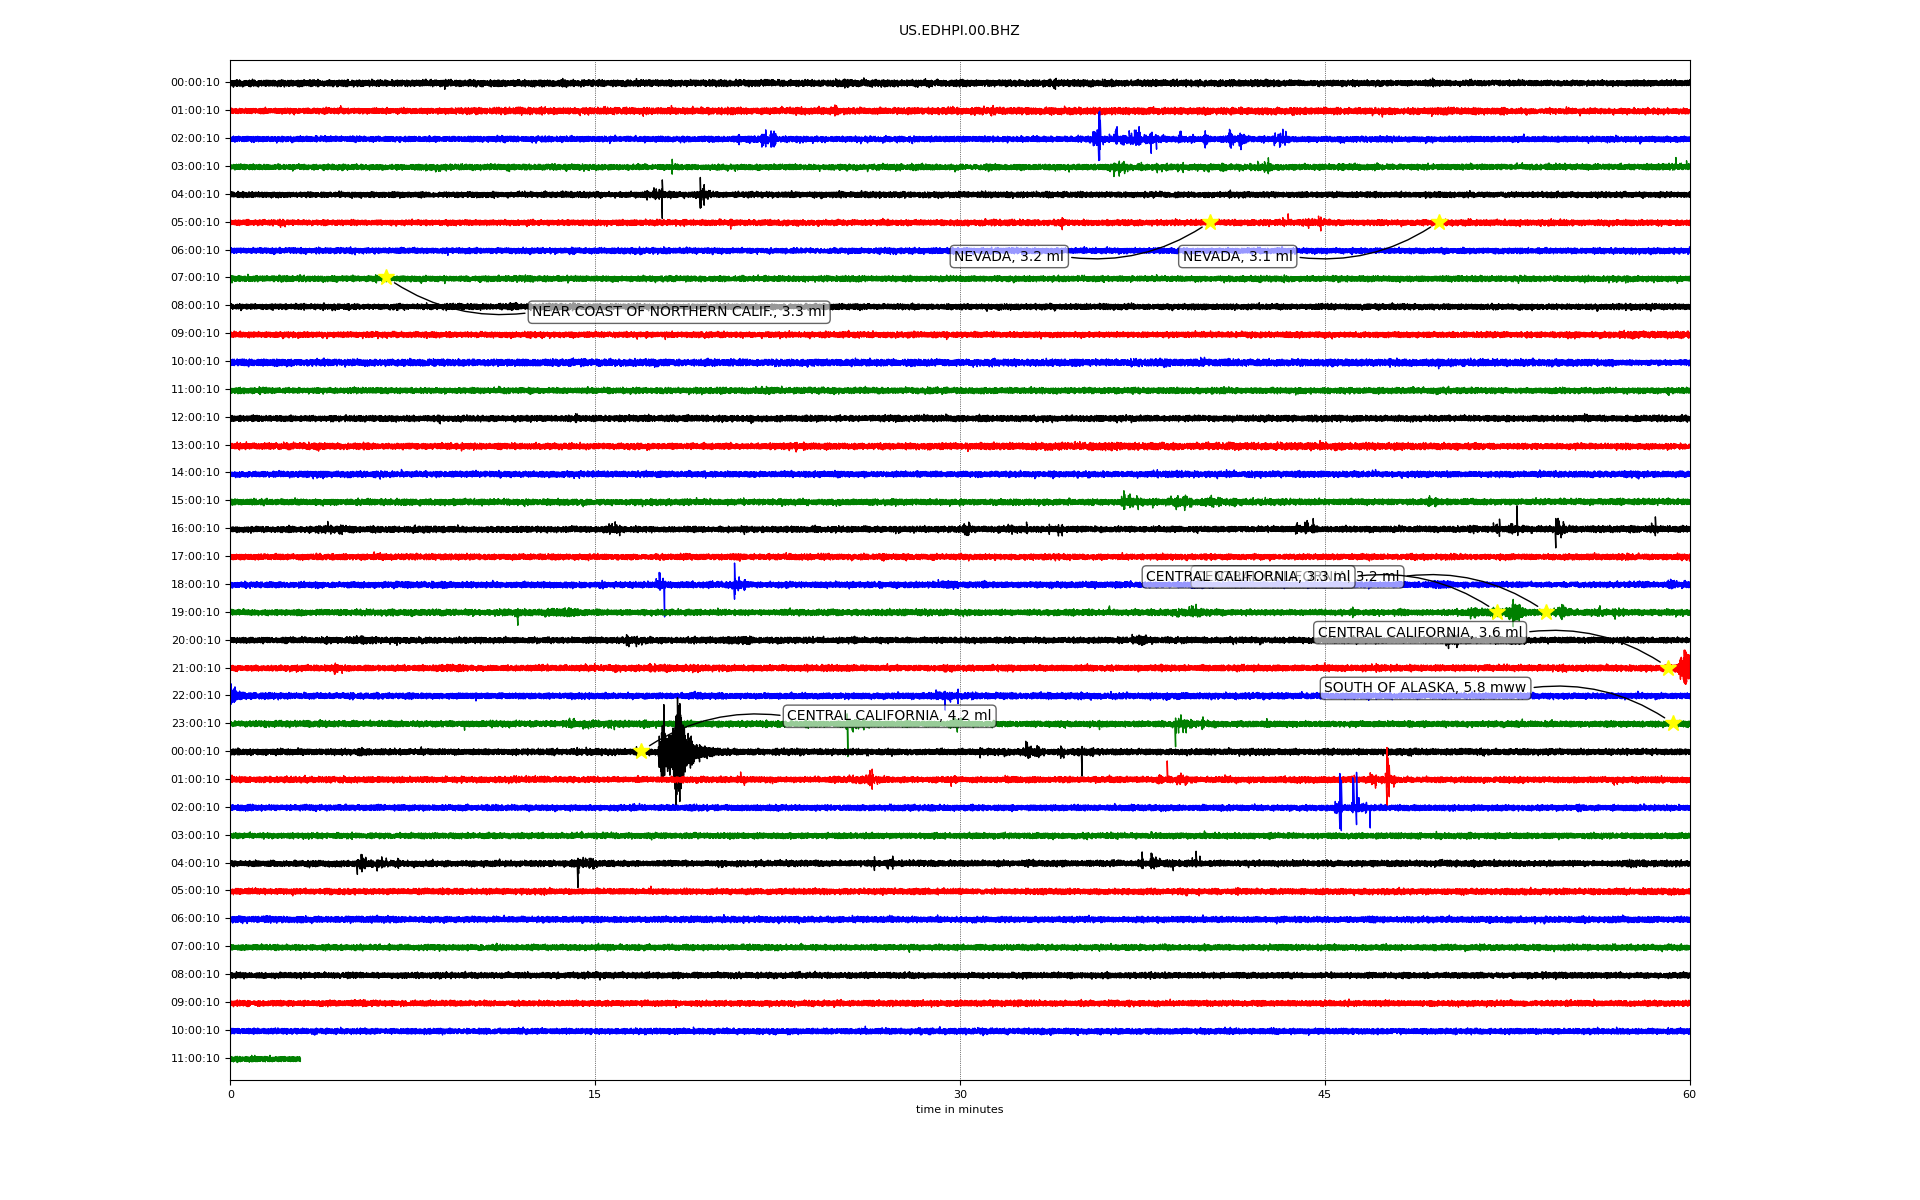Click the 'time in minutes' axis label
The width and height of the screenshot is (1920, 1200).
point(959,1109)
